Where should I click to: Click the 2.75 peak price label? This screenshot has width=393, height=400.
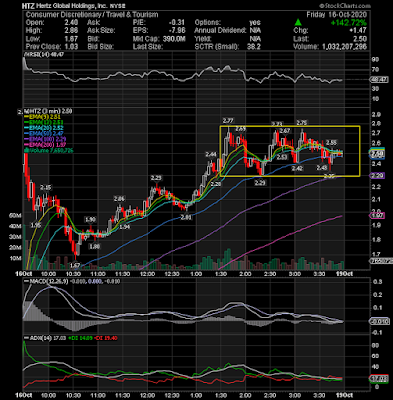301,123
